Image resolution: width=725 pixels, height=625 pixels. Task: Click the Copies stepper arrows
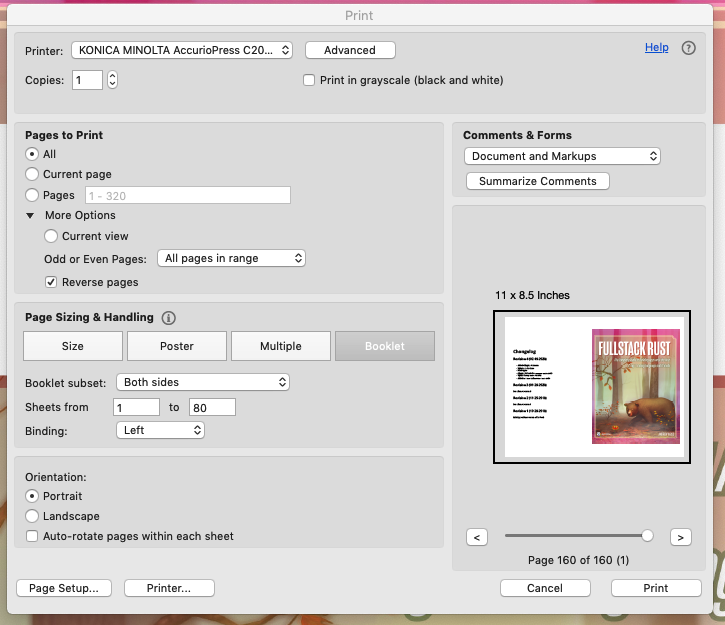112,80
